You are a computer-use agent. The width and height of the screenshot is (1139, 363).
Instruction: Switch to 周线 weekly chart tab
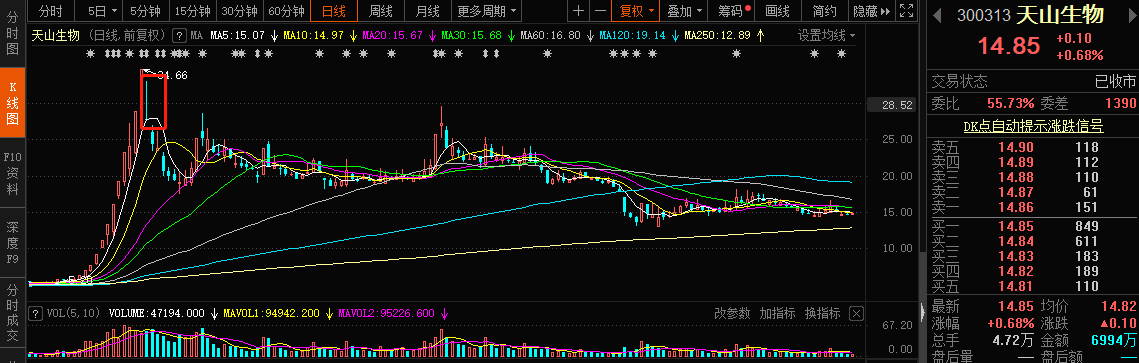(381, 11)
